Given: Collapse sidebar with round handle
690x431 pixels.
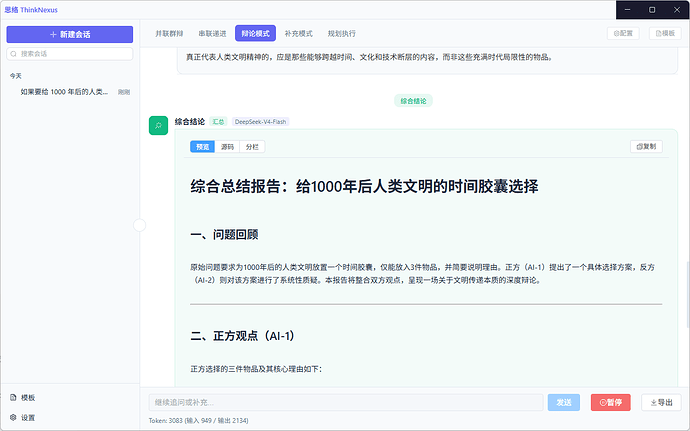Looking at the screenshot, I should 139,225.
